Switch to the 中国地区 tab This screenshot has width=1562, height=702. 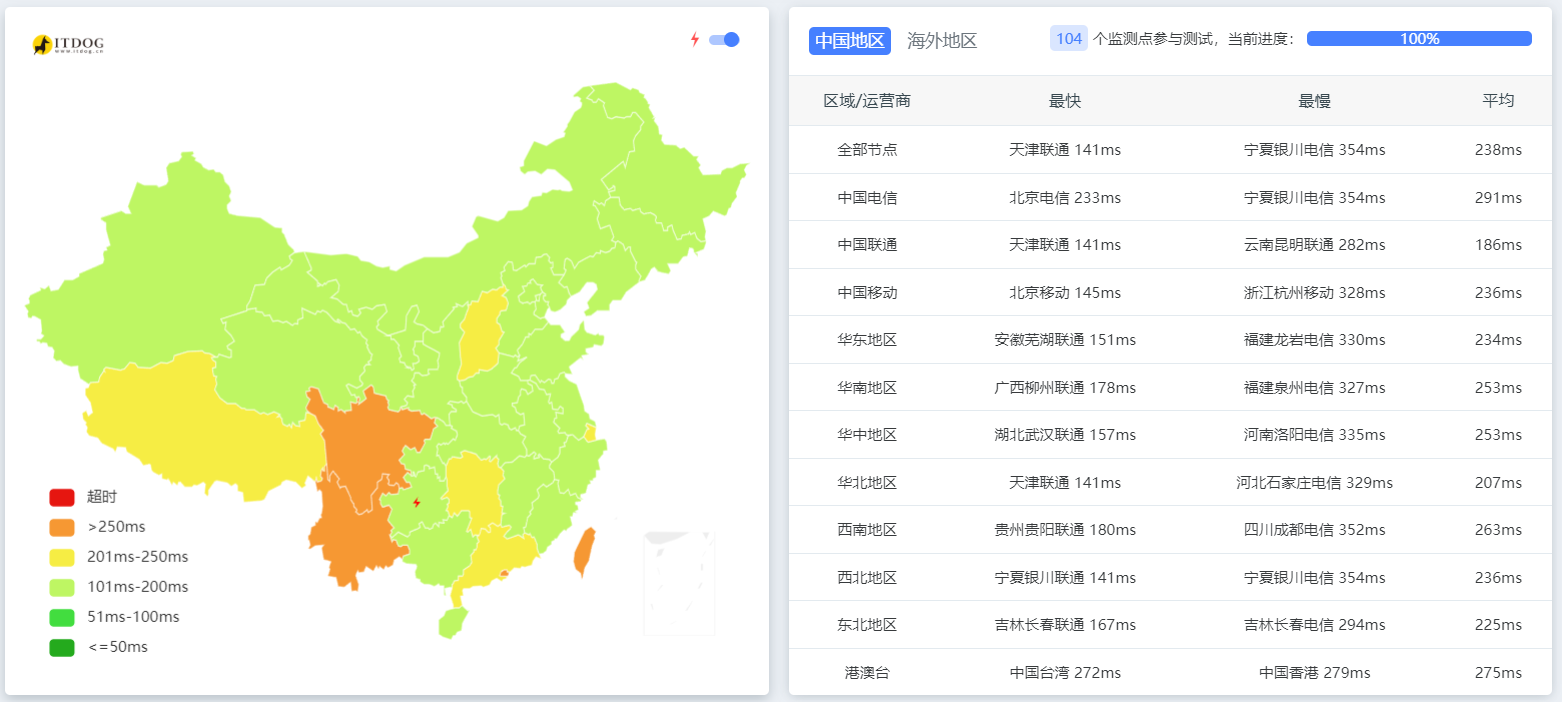tap(849, 41)
